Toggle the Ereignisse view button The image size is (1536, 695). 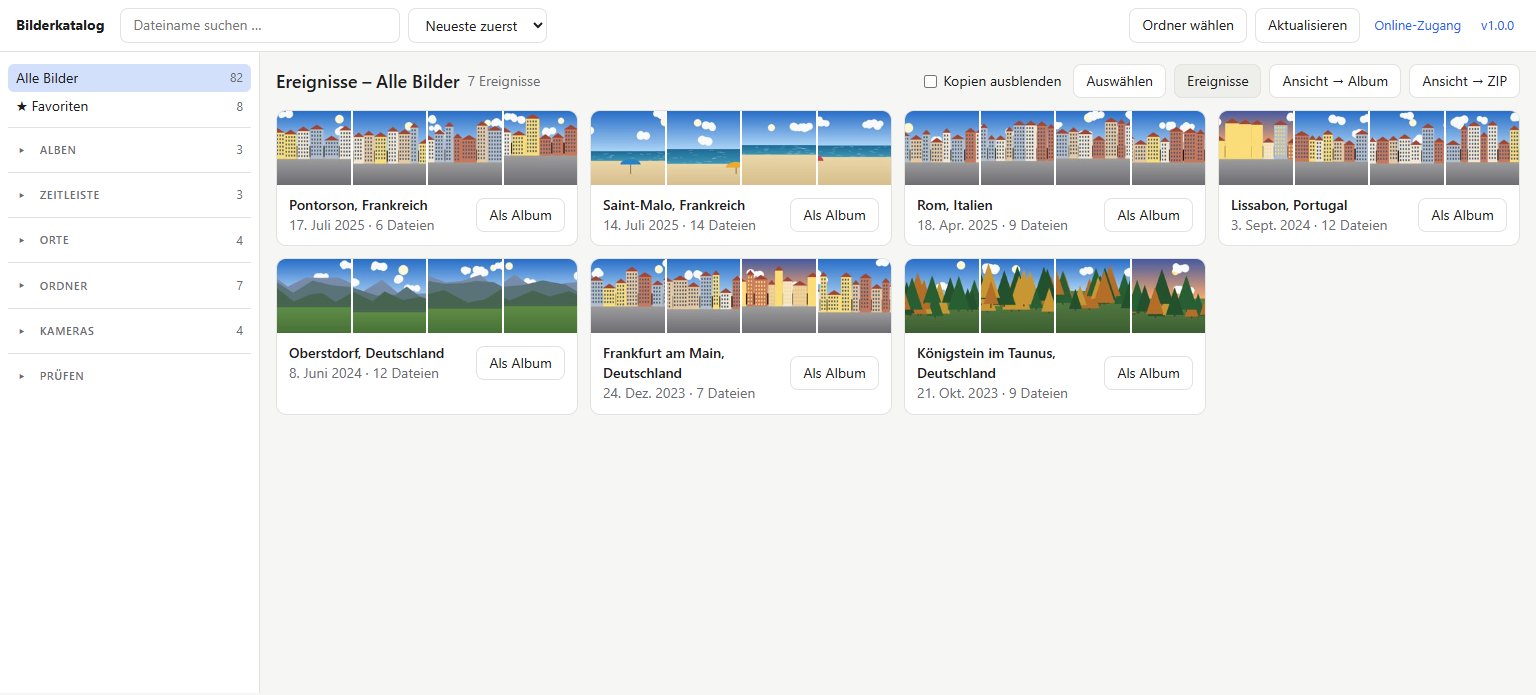1217,81
